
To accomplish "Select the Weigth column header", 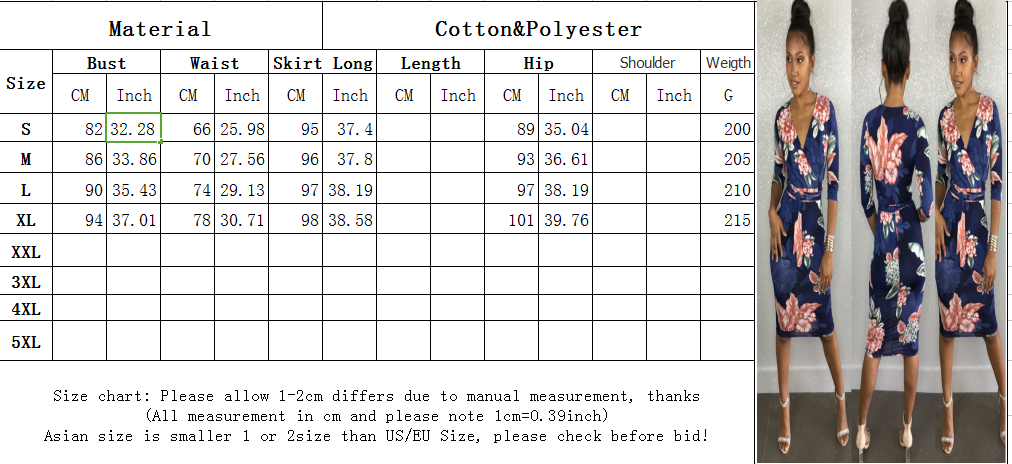I will pos(727,63).
